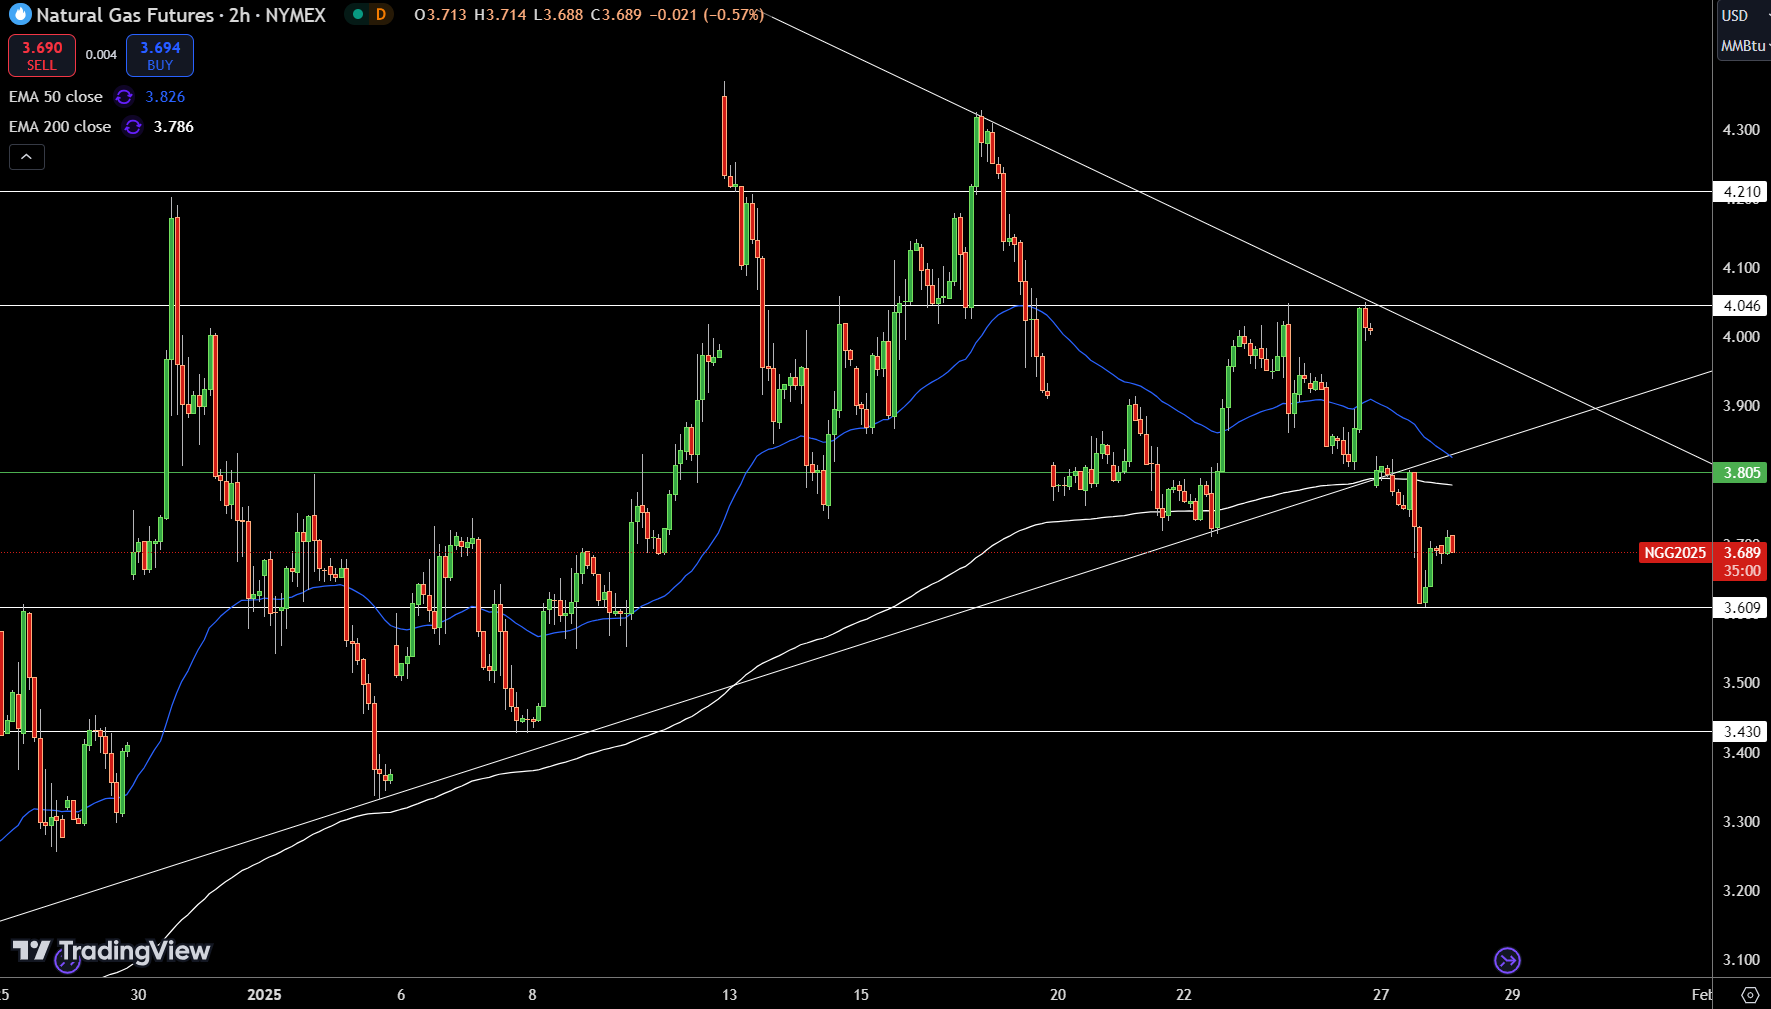1771x1009 pixels.
Task: Click the 4.046 horizontal line price label
Action: click(1741, 306)
